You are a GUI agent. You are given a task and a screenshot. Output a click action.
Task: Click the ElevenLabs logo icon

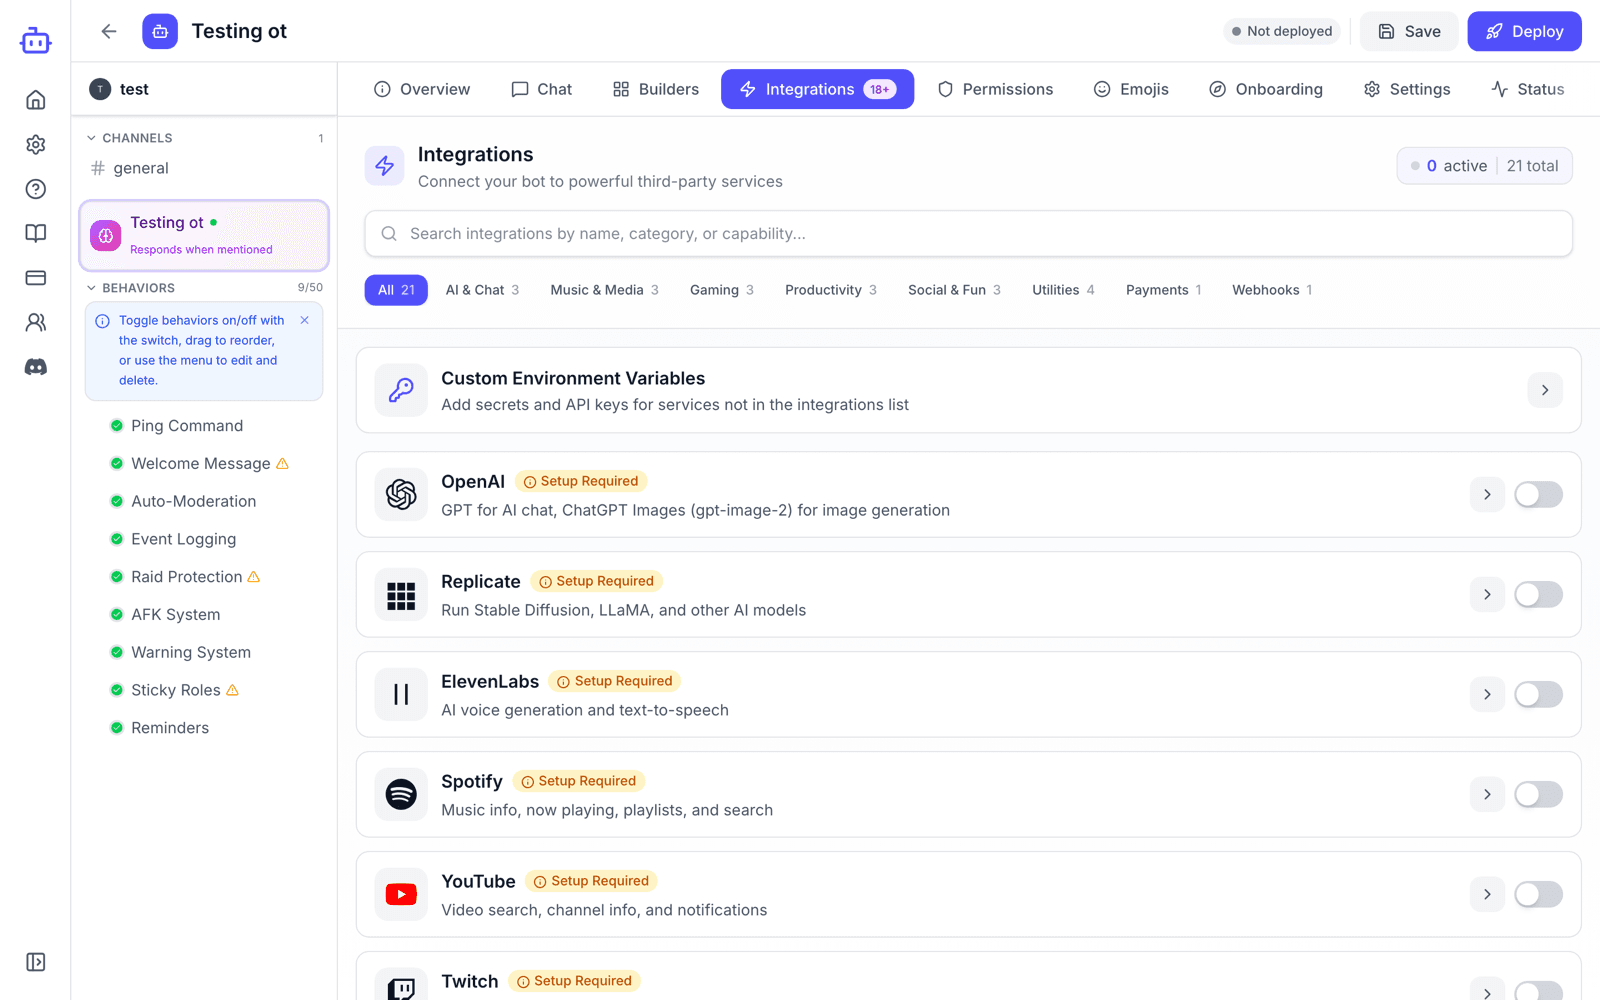401,694
